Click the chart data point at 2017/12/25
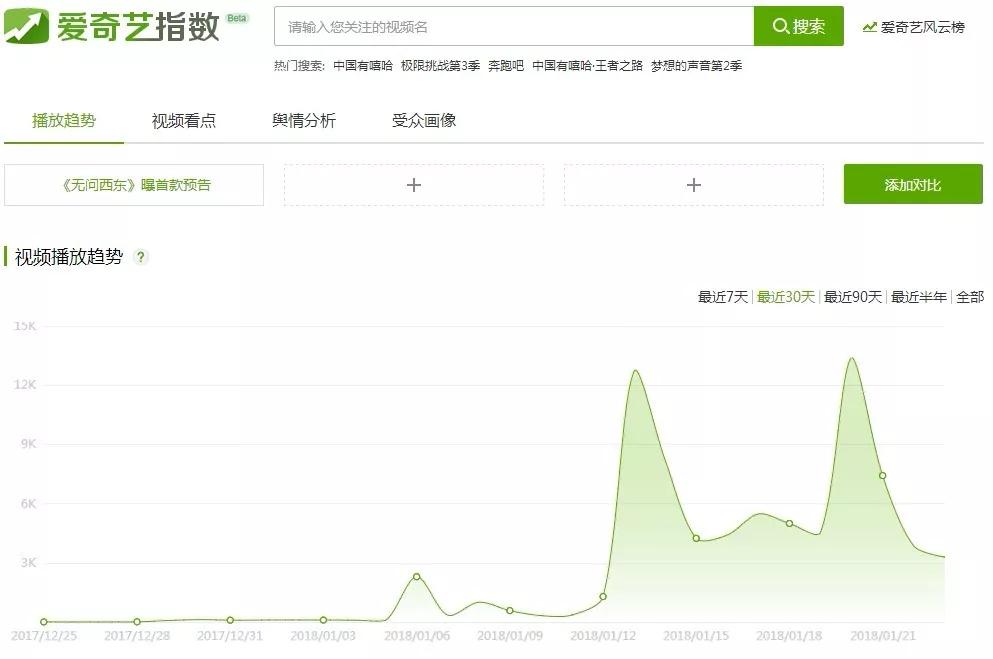 pyautogui.click(x=44, y=622)
